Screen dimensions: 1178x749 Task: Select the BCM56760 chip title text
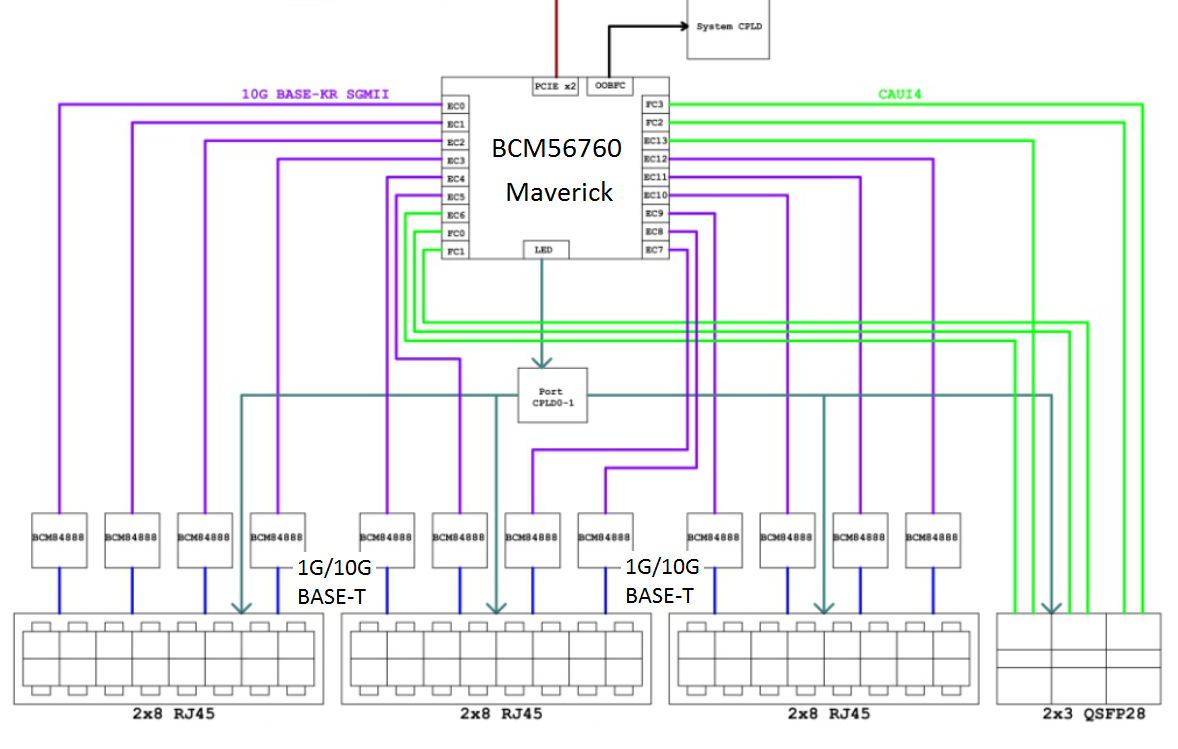click(556, 148)
